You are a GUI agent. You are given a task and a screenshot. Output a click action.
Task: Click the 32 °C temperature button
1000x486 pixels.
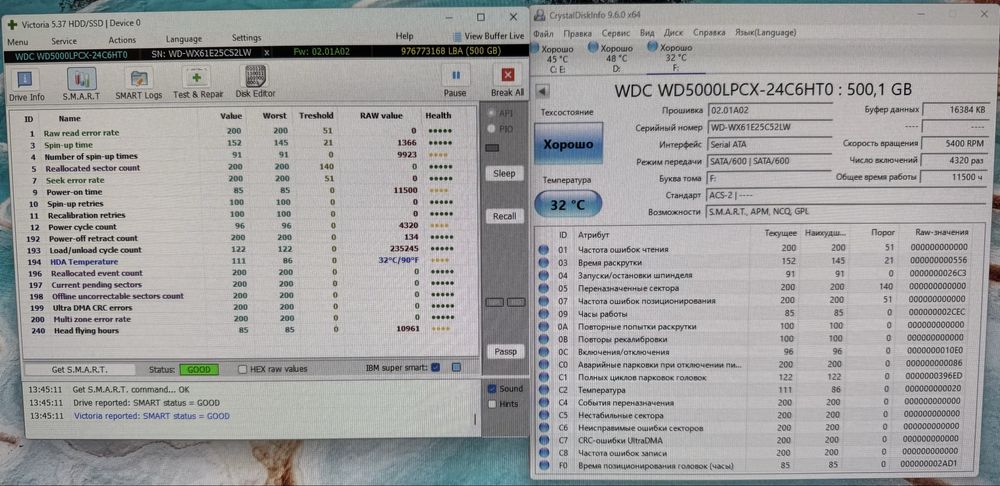point(568,205)
